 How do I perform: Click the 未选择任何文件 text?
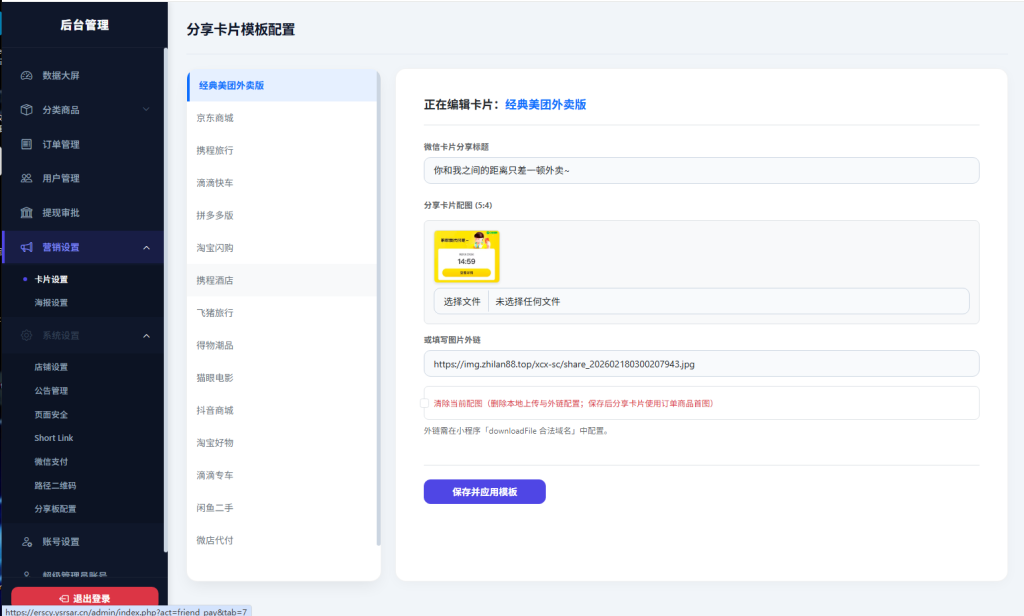(528, 301)
